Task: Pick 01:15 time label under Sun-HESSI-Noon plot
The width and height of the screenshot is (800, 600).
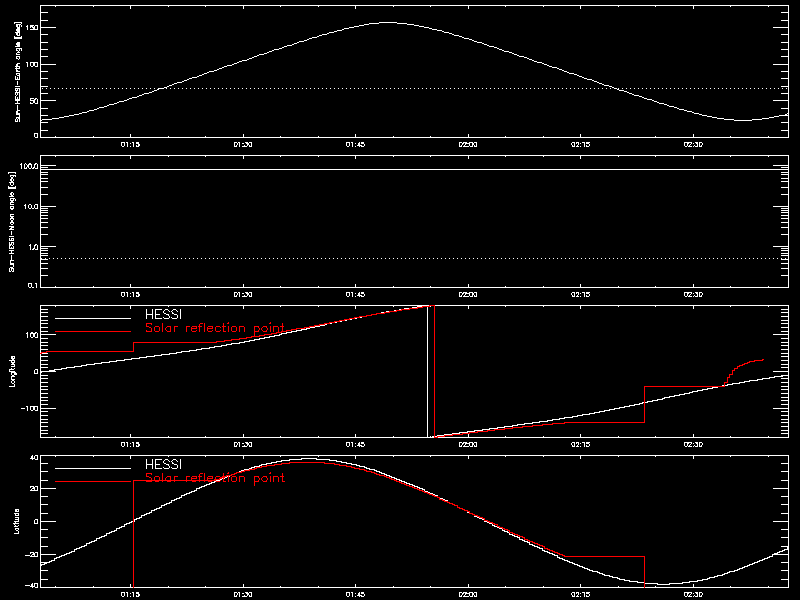Action: click(130, 295)
